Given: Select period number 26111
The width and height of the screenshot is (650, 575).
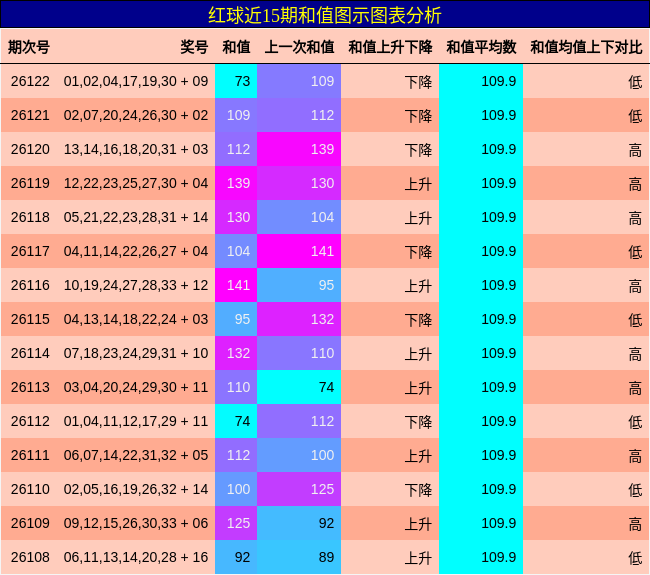Looking at the screenshot, I should tap(30, 455).
